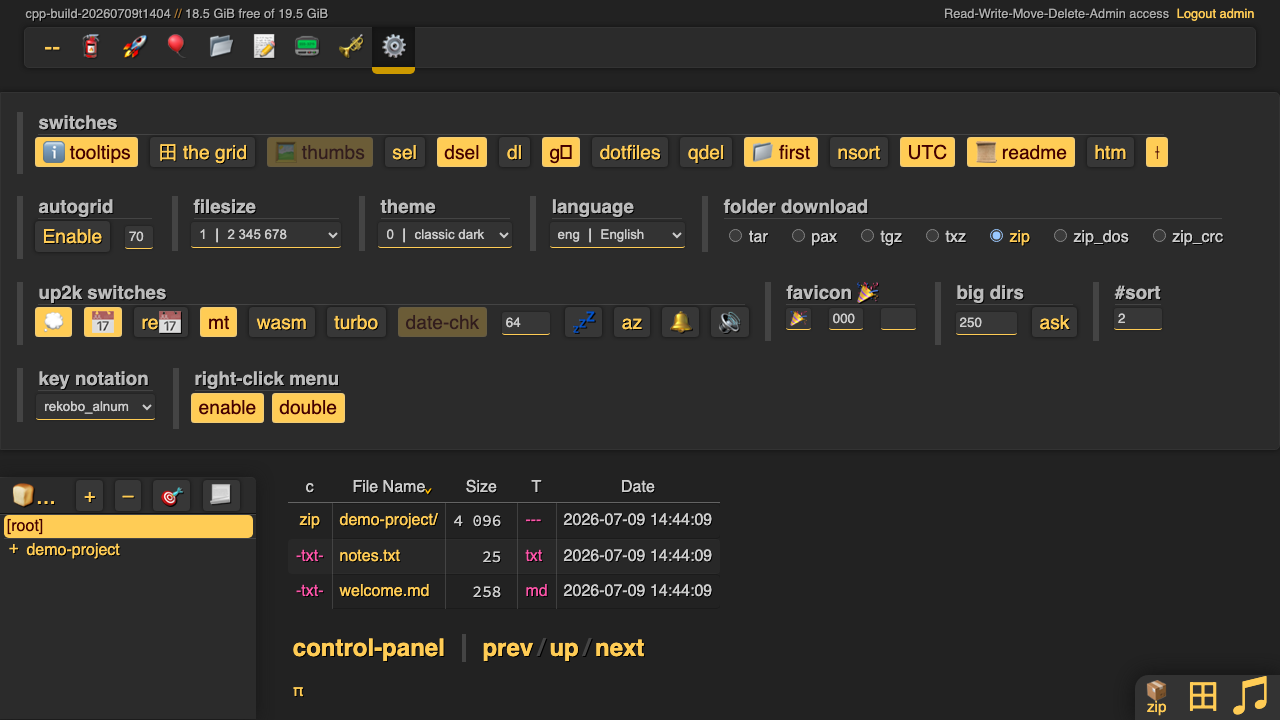Image resolution: width=1280 pixels, height=720 pixels.
Task: Focus the big dirs 250 input field
Action: click(x=986, y=322)
